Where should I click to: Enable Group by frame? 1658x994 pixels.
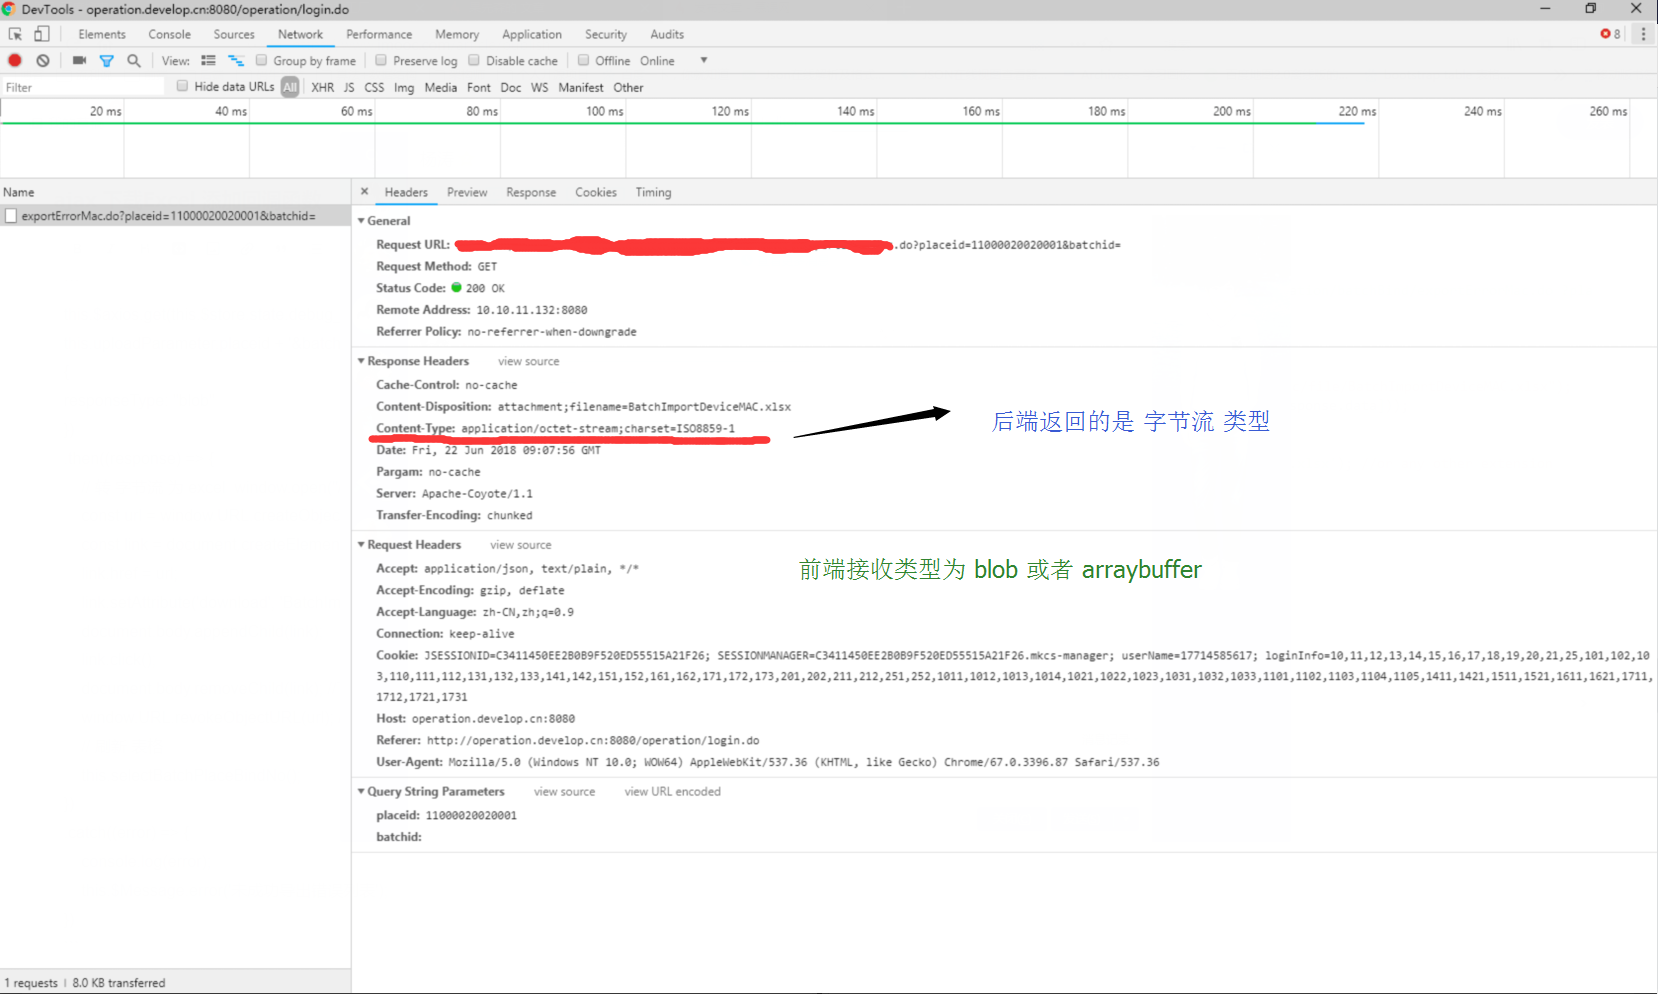click(x=261, y=60)
